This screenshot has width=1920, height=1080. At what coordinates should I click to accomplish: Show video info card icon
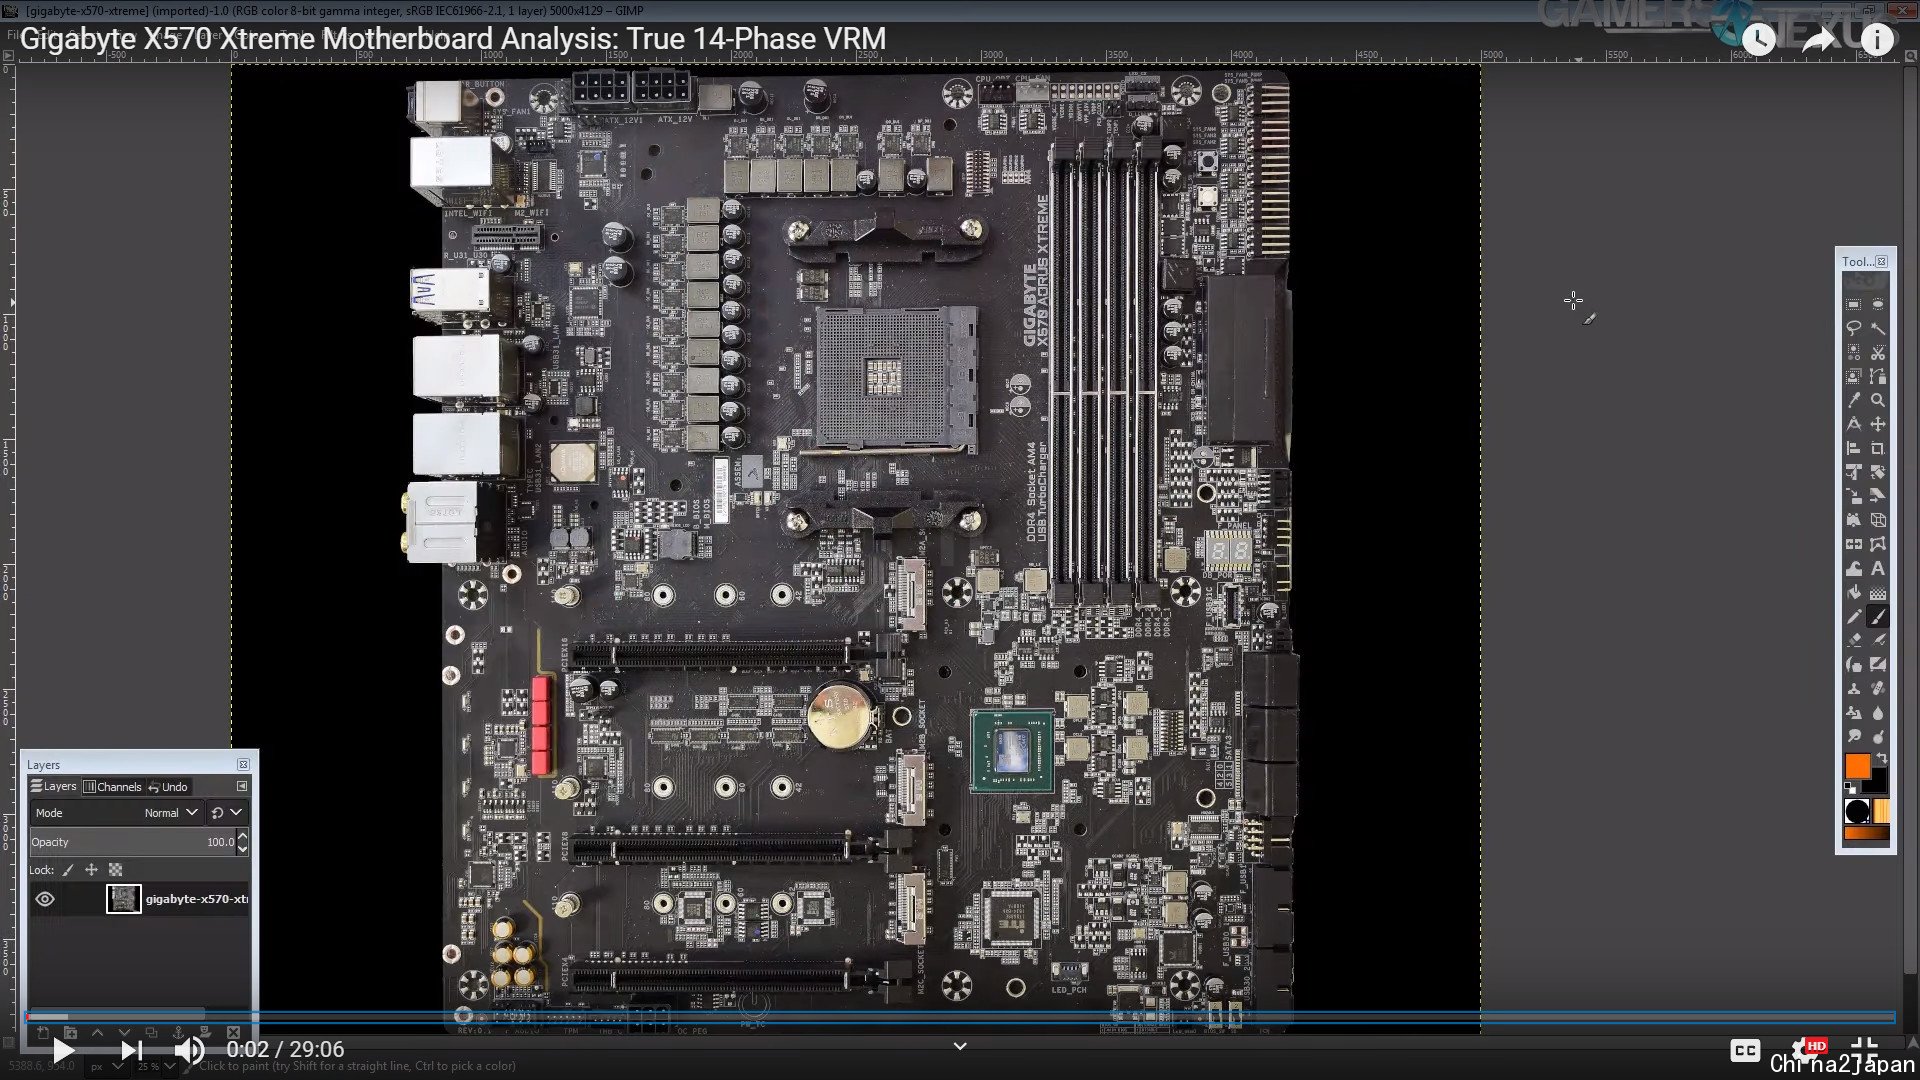tap(1877, 40)
